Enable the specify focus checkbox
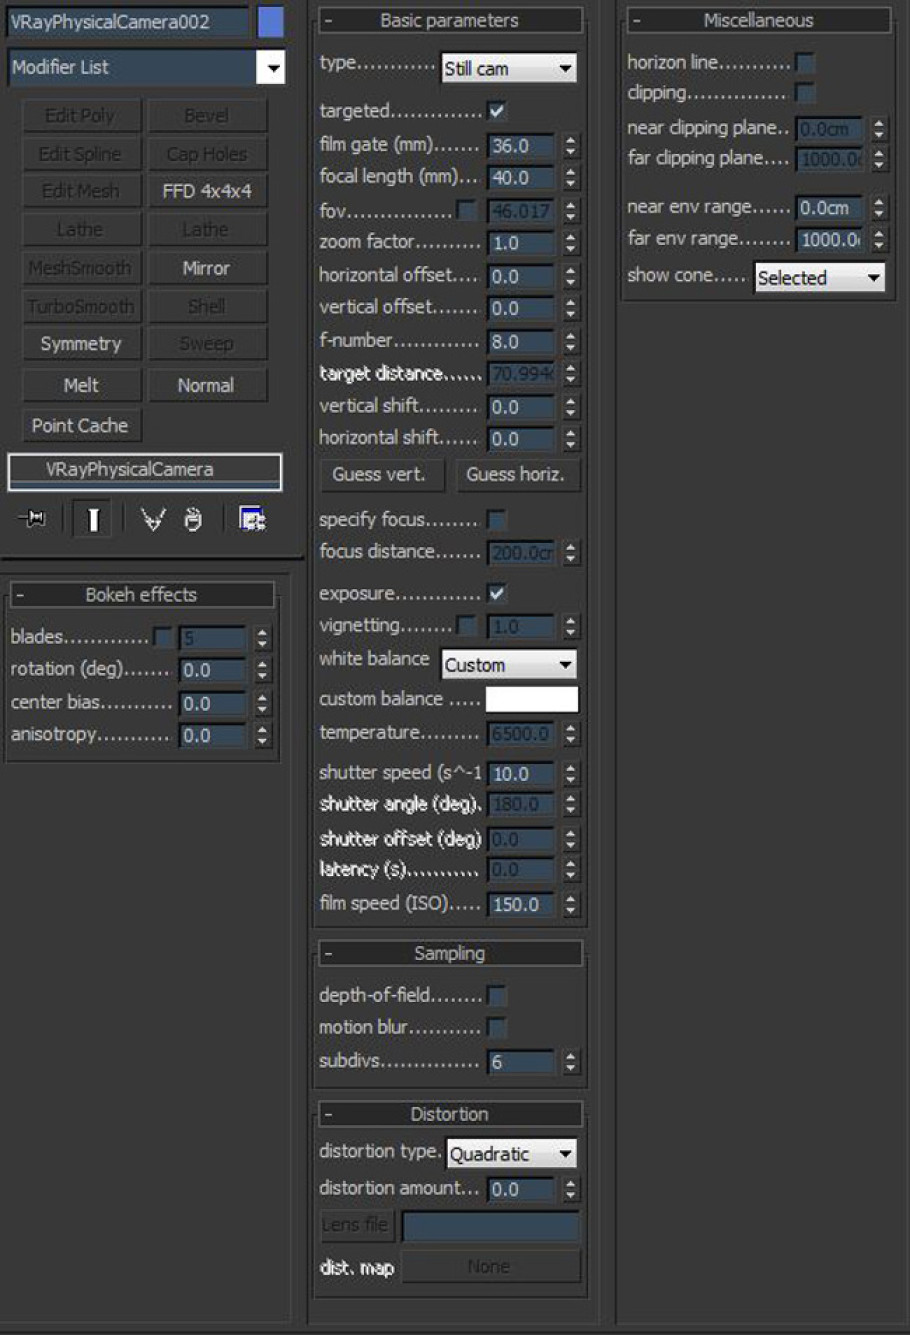 click(x=496, y=520)
